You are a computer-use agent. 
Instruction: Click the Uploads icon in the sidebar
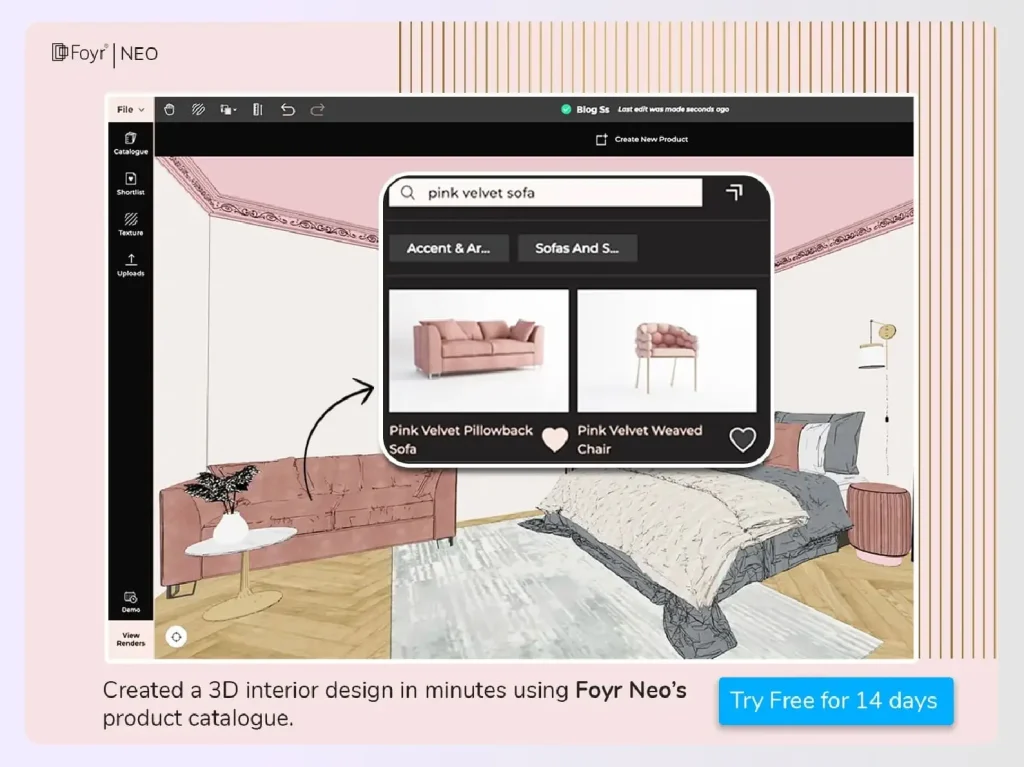click(129, 264)
